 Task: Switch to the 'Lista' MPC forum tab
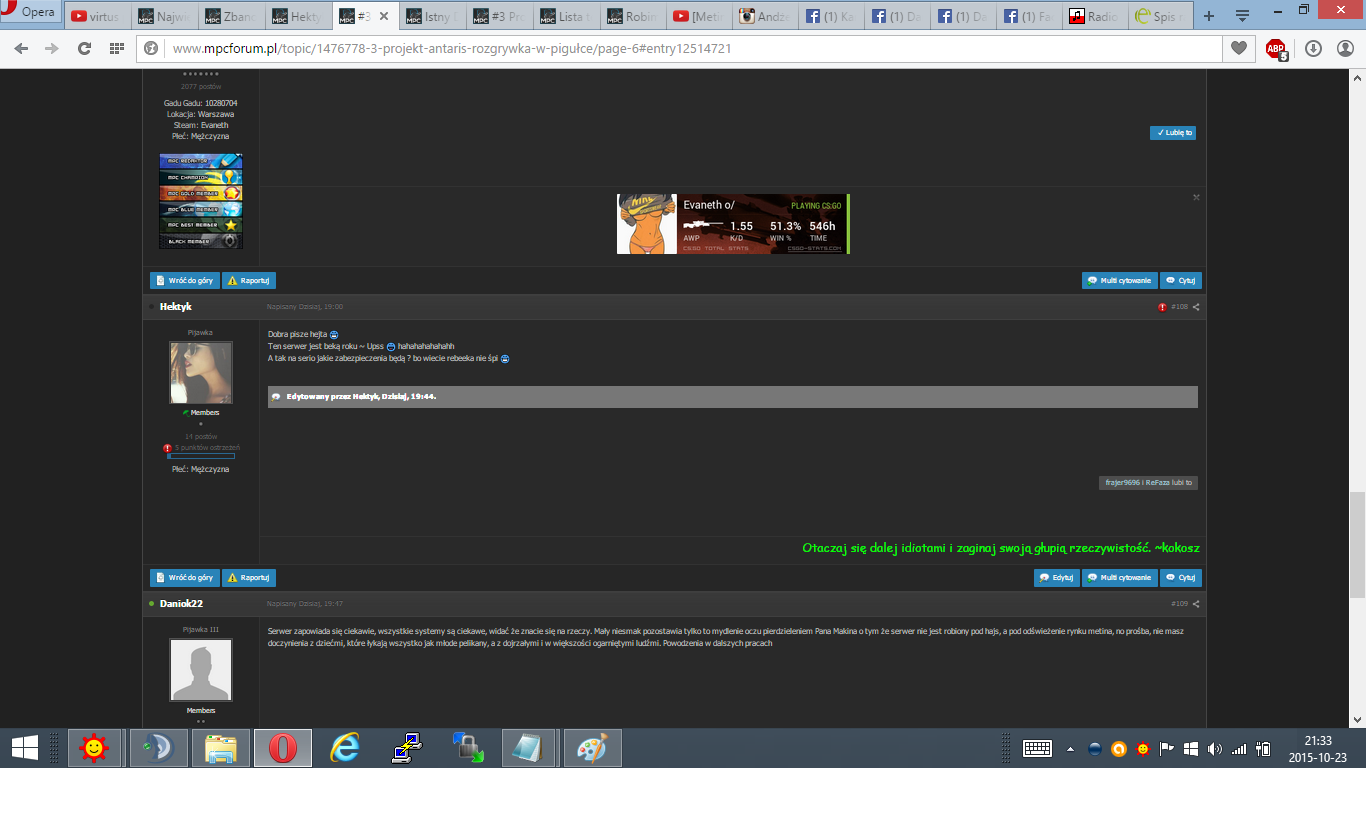[x=567, y=16]
